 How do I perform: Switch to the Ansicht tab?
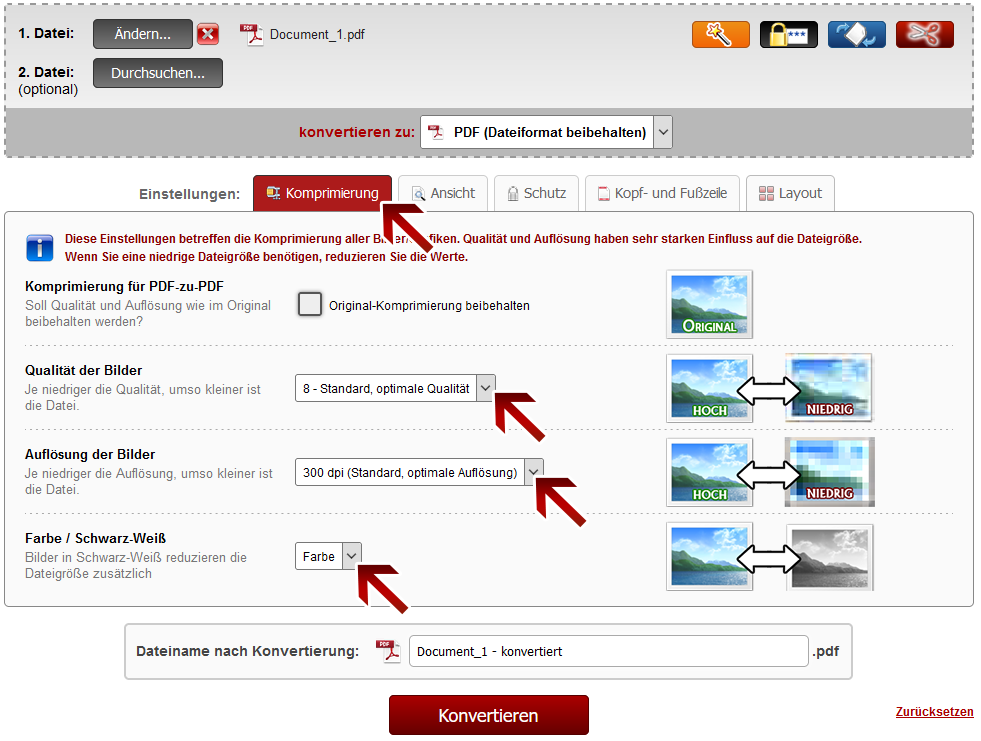pos(443,193)
